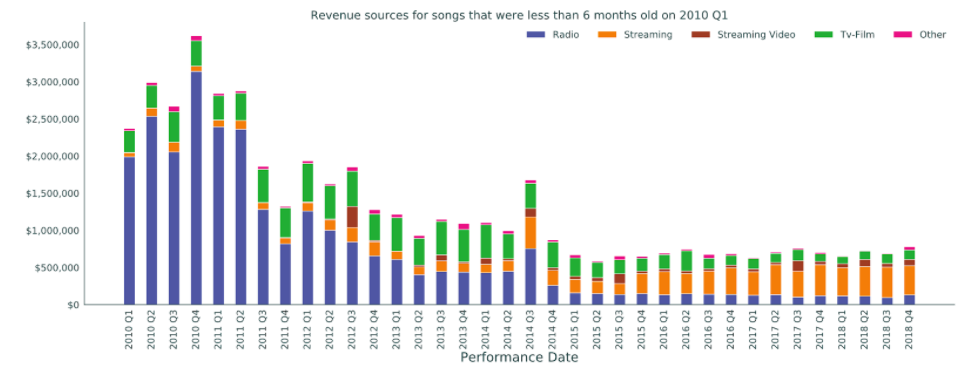Viewport: 962px width, 368px height.
Task: Click the Tv-Film green legend swatch
Action: point(822,35)
